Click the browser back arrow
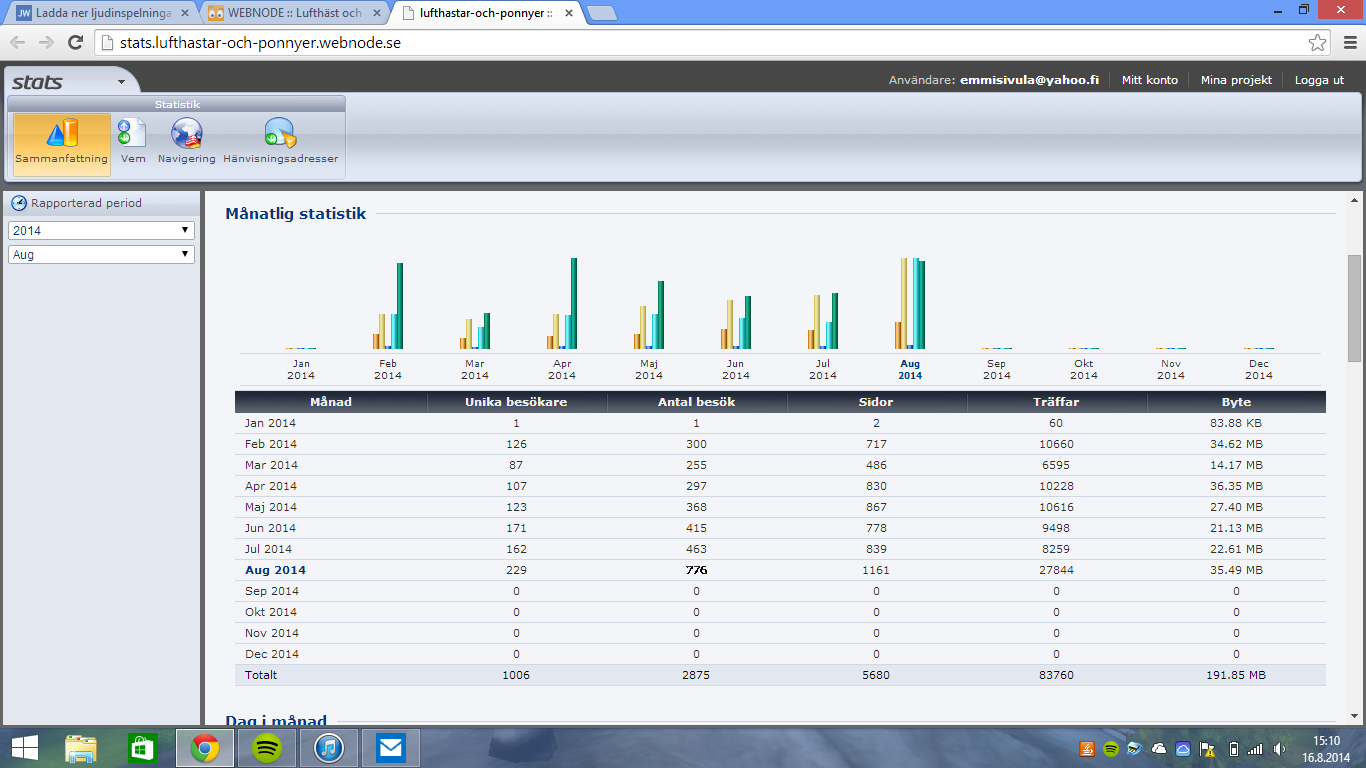 [18, 42]
